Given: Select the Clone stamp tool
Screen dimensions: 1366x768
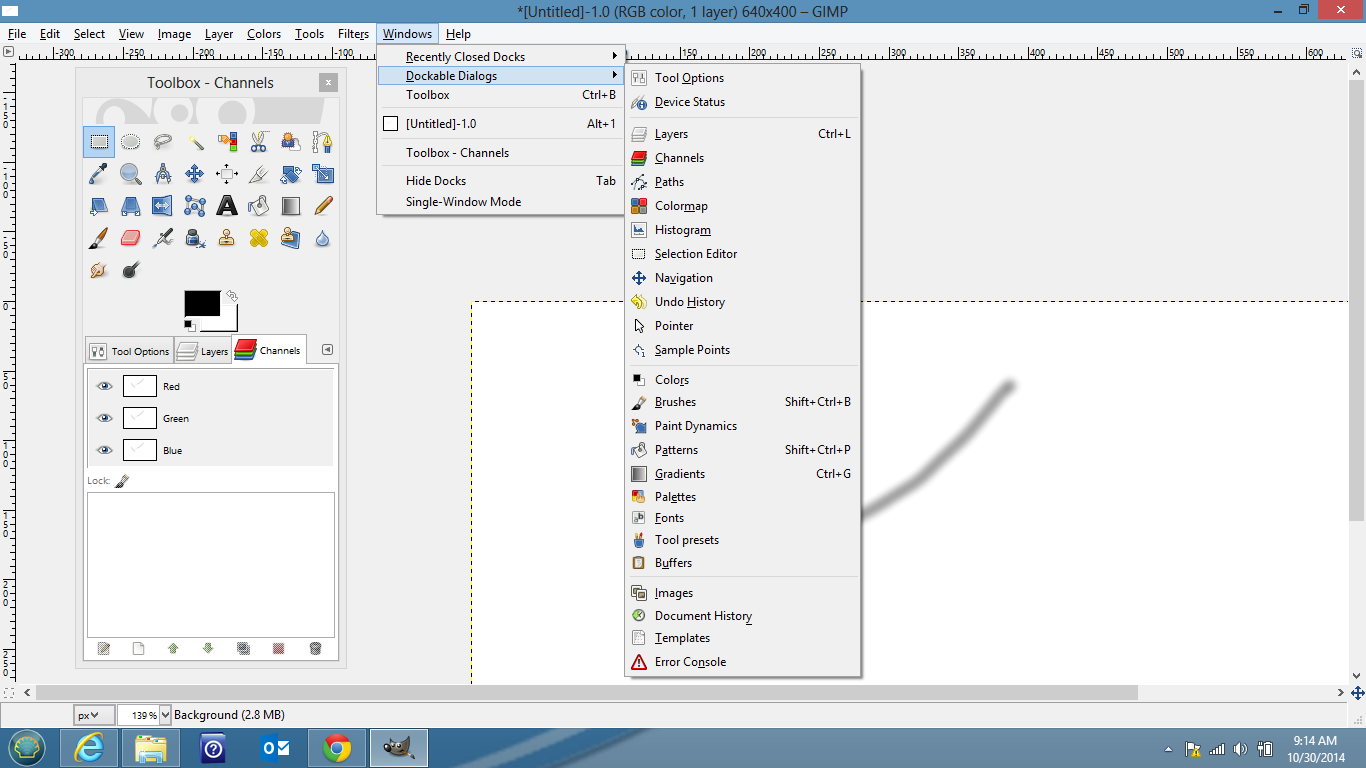Looking at the screenshot, I should (x=227, y=238).
